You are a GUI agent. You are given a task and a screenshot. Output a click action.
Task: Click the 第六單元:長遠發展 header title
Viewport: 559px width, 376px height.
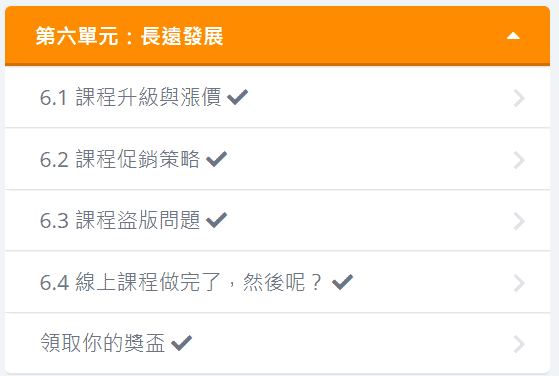pyautogui.click(x=129, y=36)
